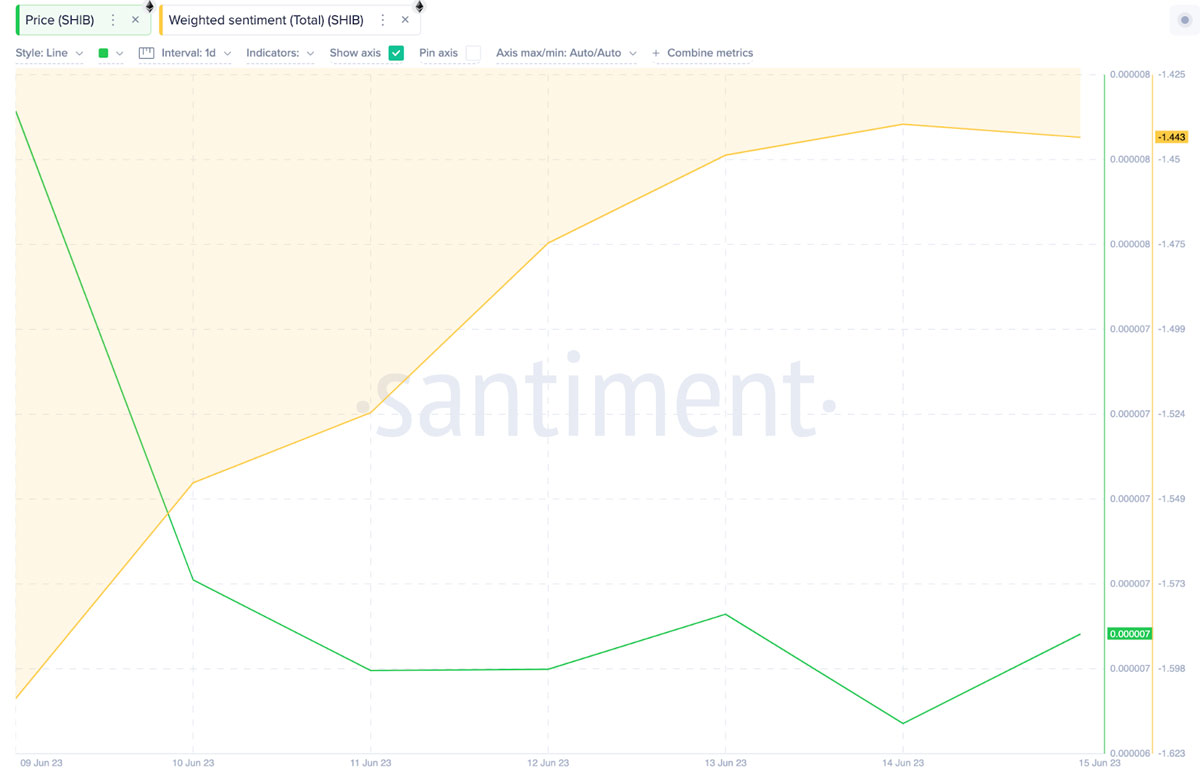Click the Combine metrics button

[702, 53]
